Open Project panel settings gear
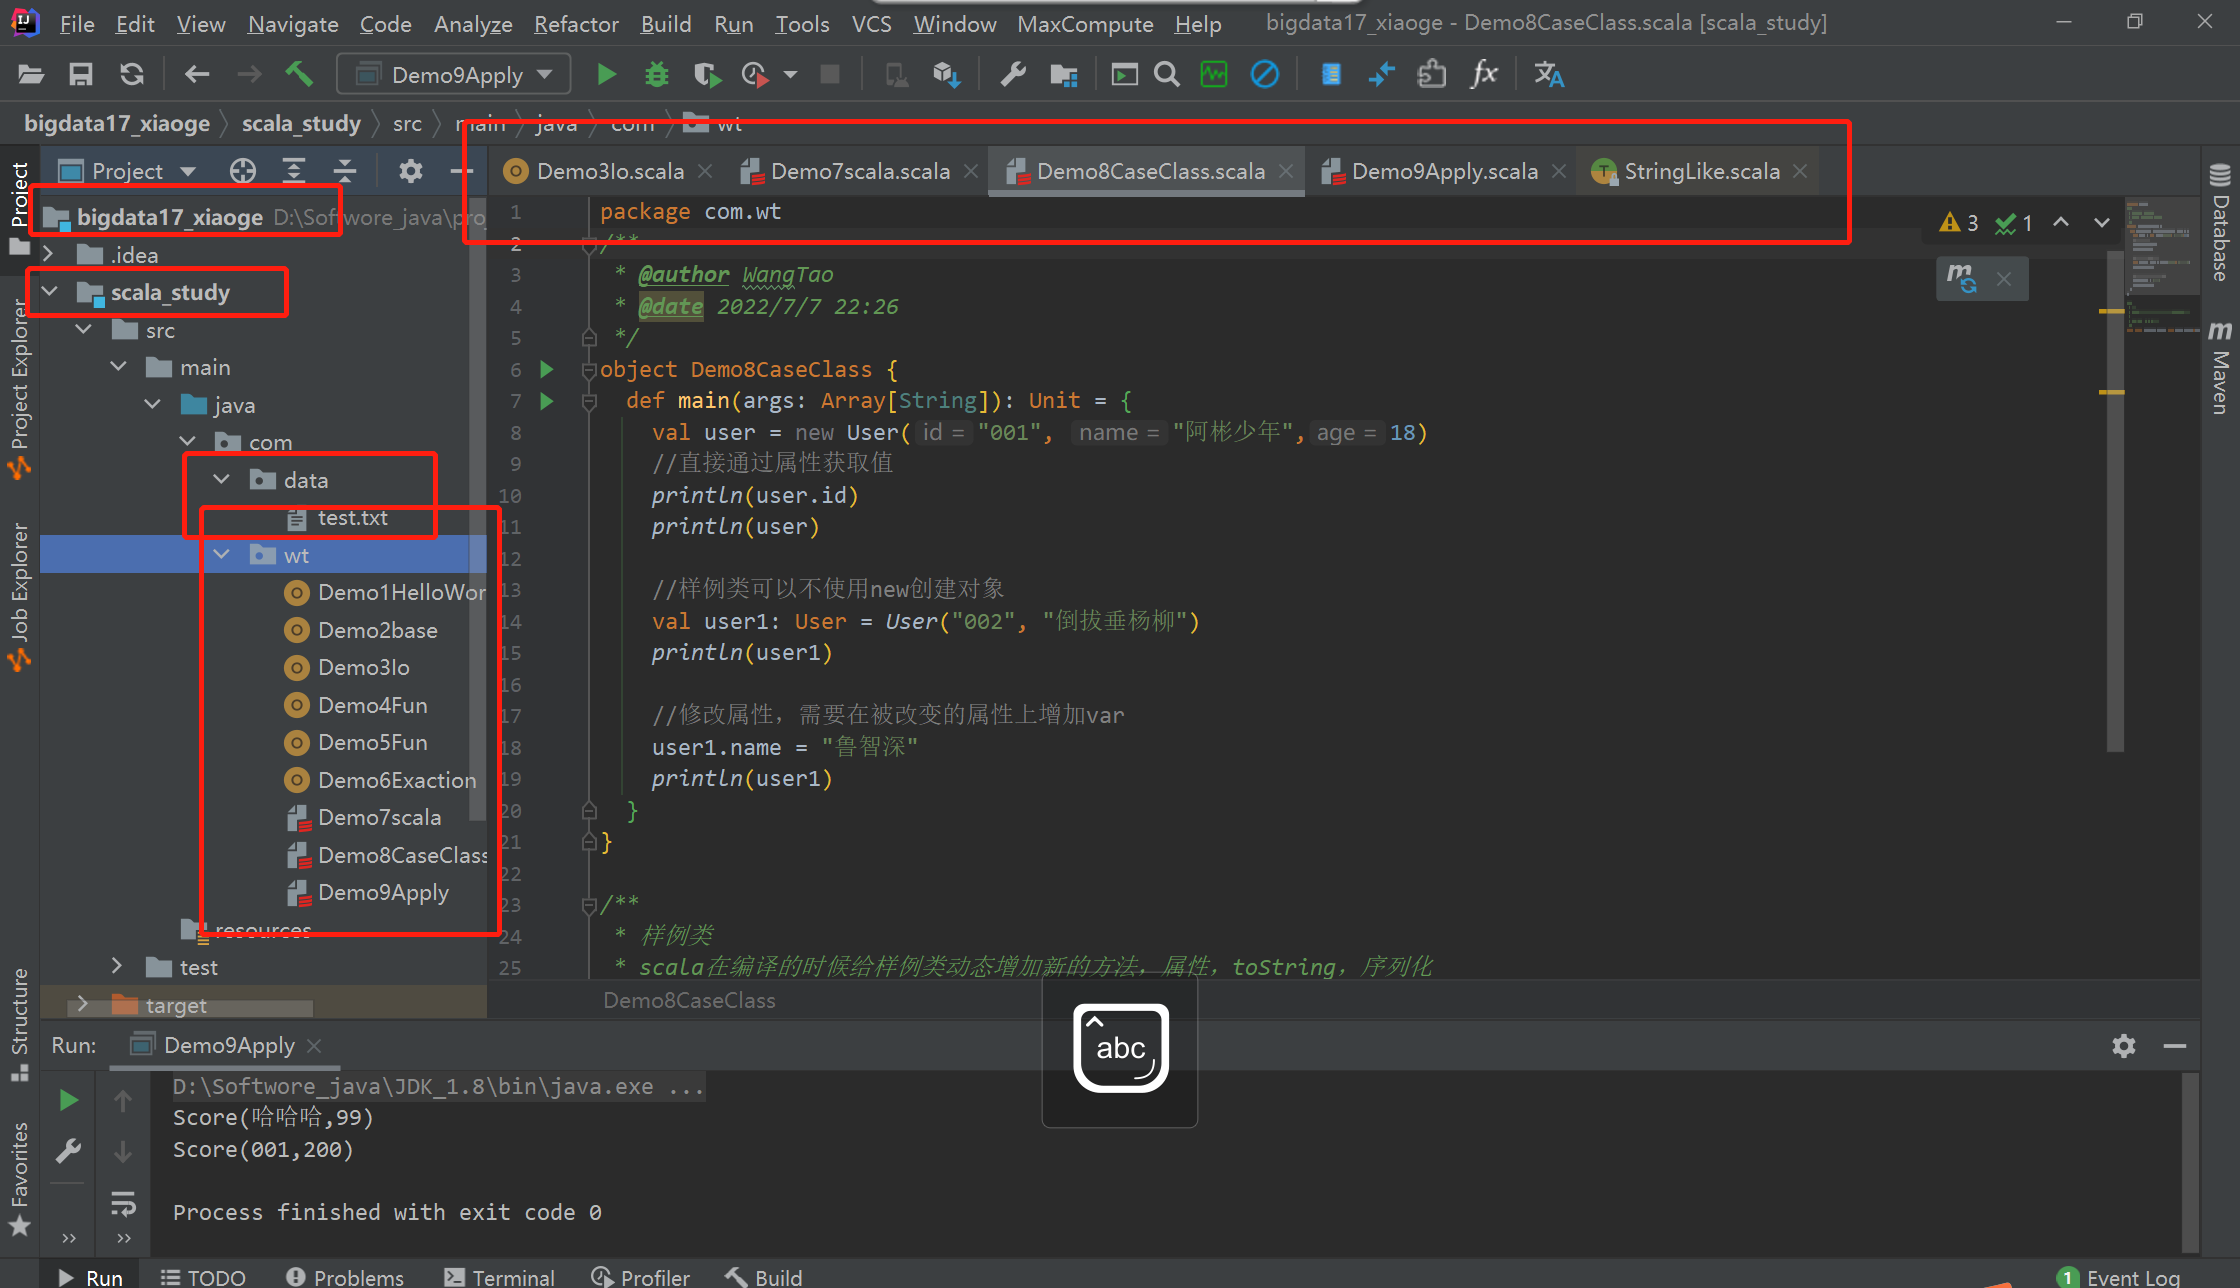2240x1288 pixels. coord(410,171)
